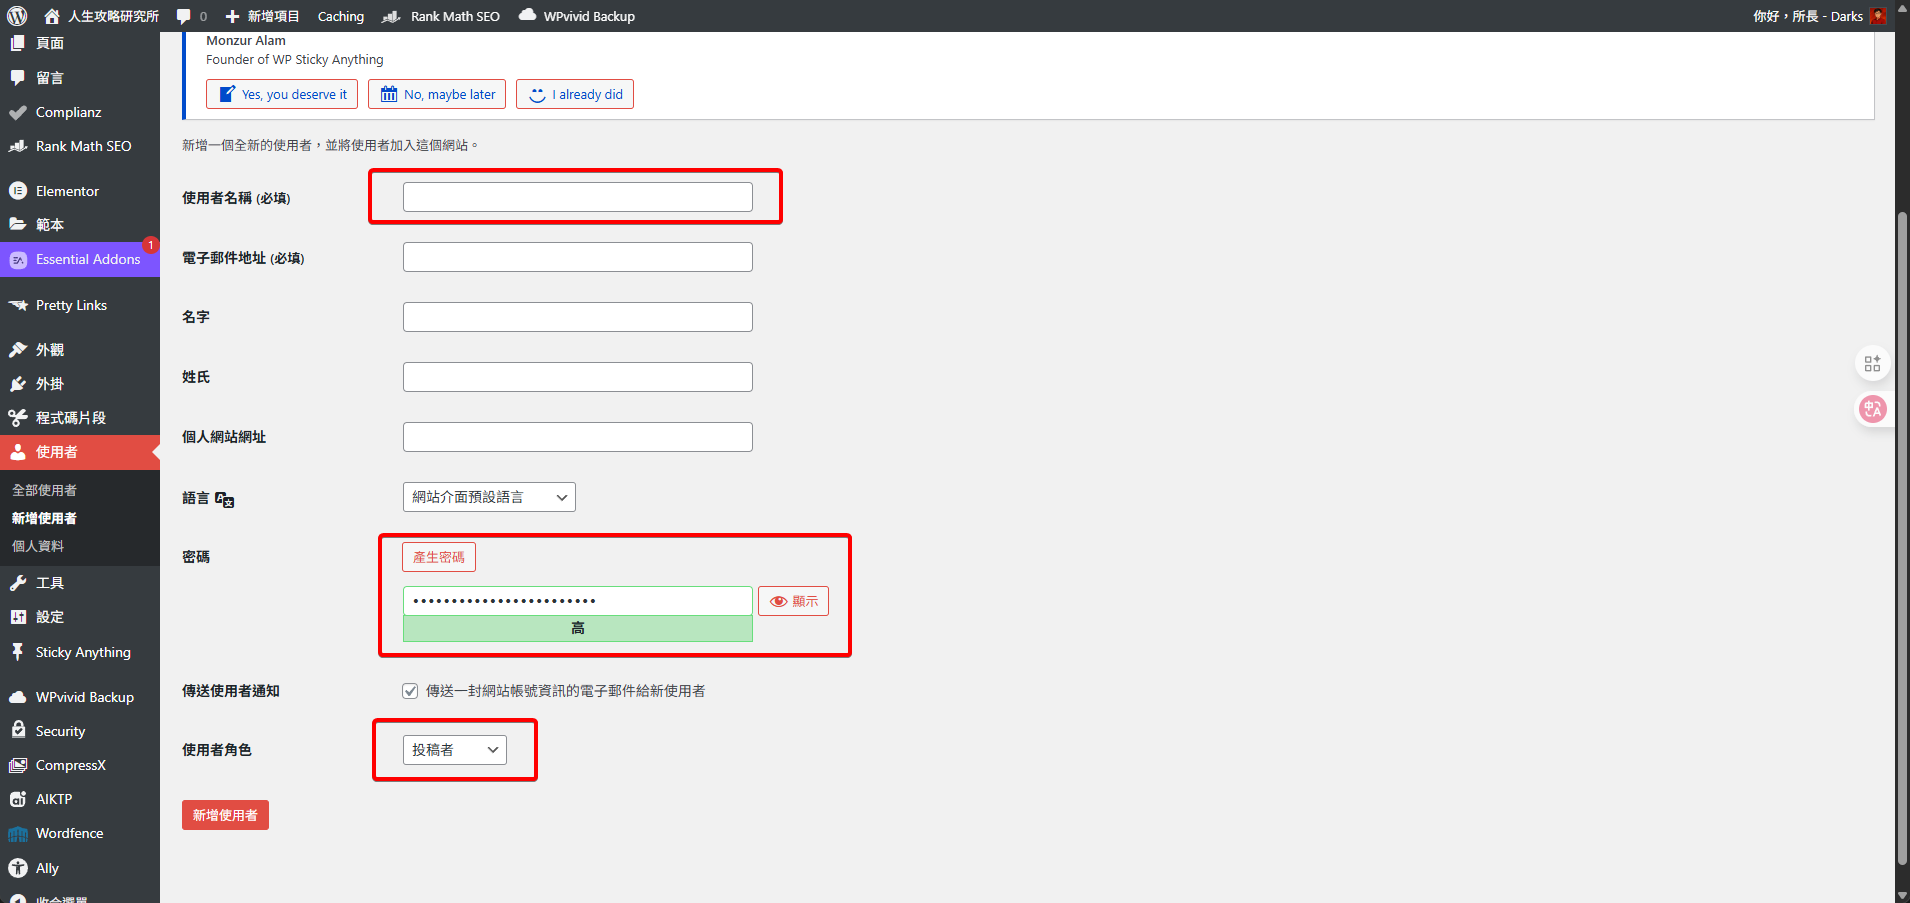1910x903 pixels.
Task: Click the WordPress logo icon
Action: [17, 16]
